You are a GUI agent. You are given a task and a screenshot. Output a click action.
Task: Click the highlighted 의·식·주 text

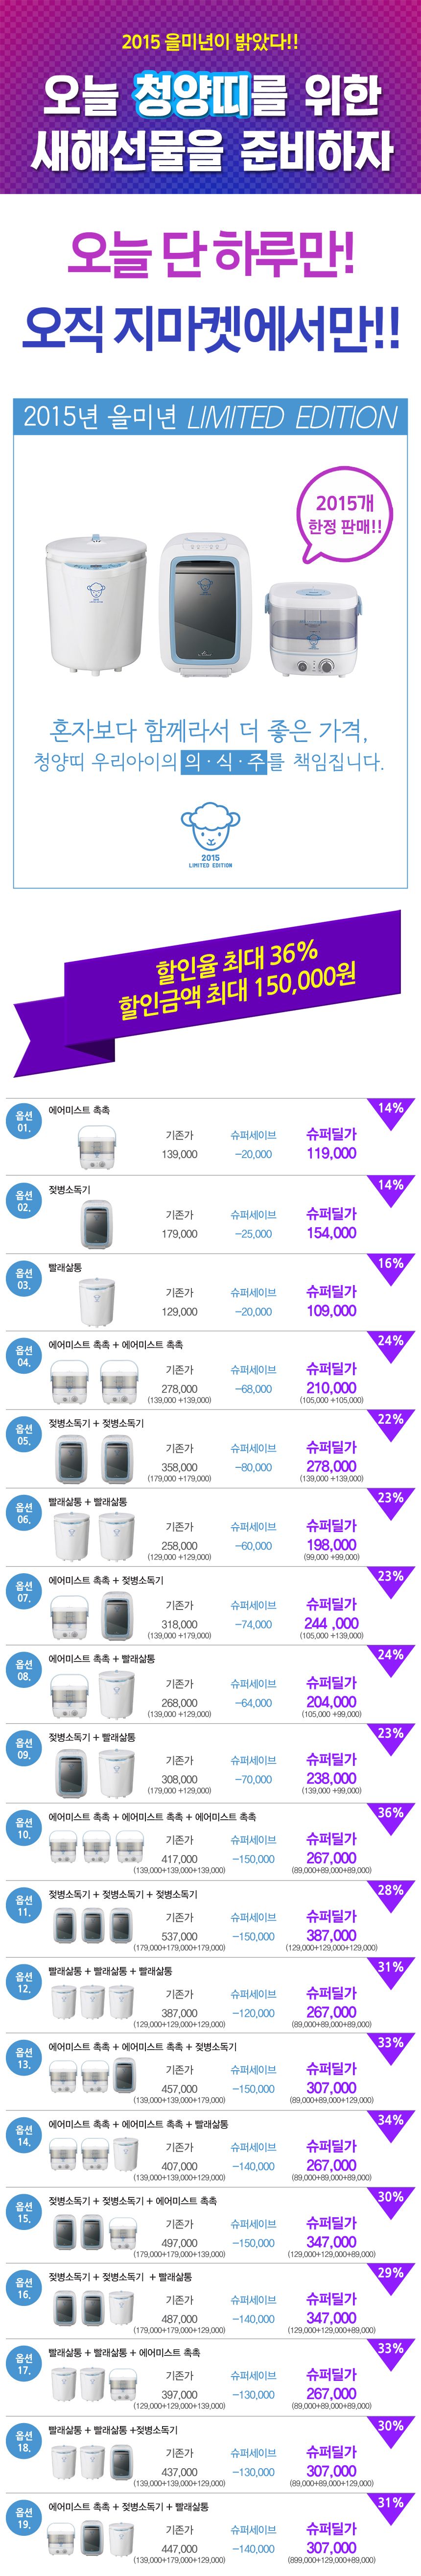tap(225, 761)
